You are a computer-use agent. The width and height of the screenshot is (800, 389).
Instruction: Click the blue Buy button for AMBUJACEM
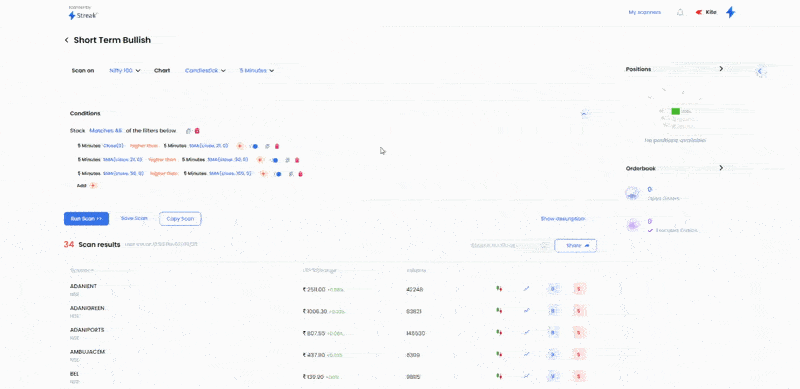(x=553, y=354)
